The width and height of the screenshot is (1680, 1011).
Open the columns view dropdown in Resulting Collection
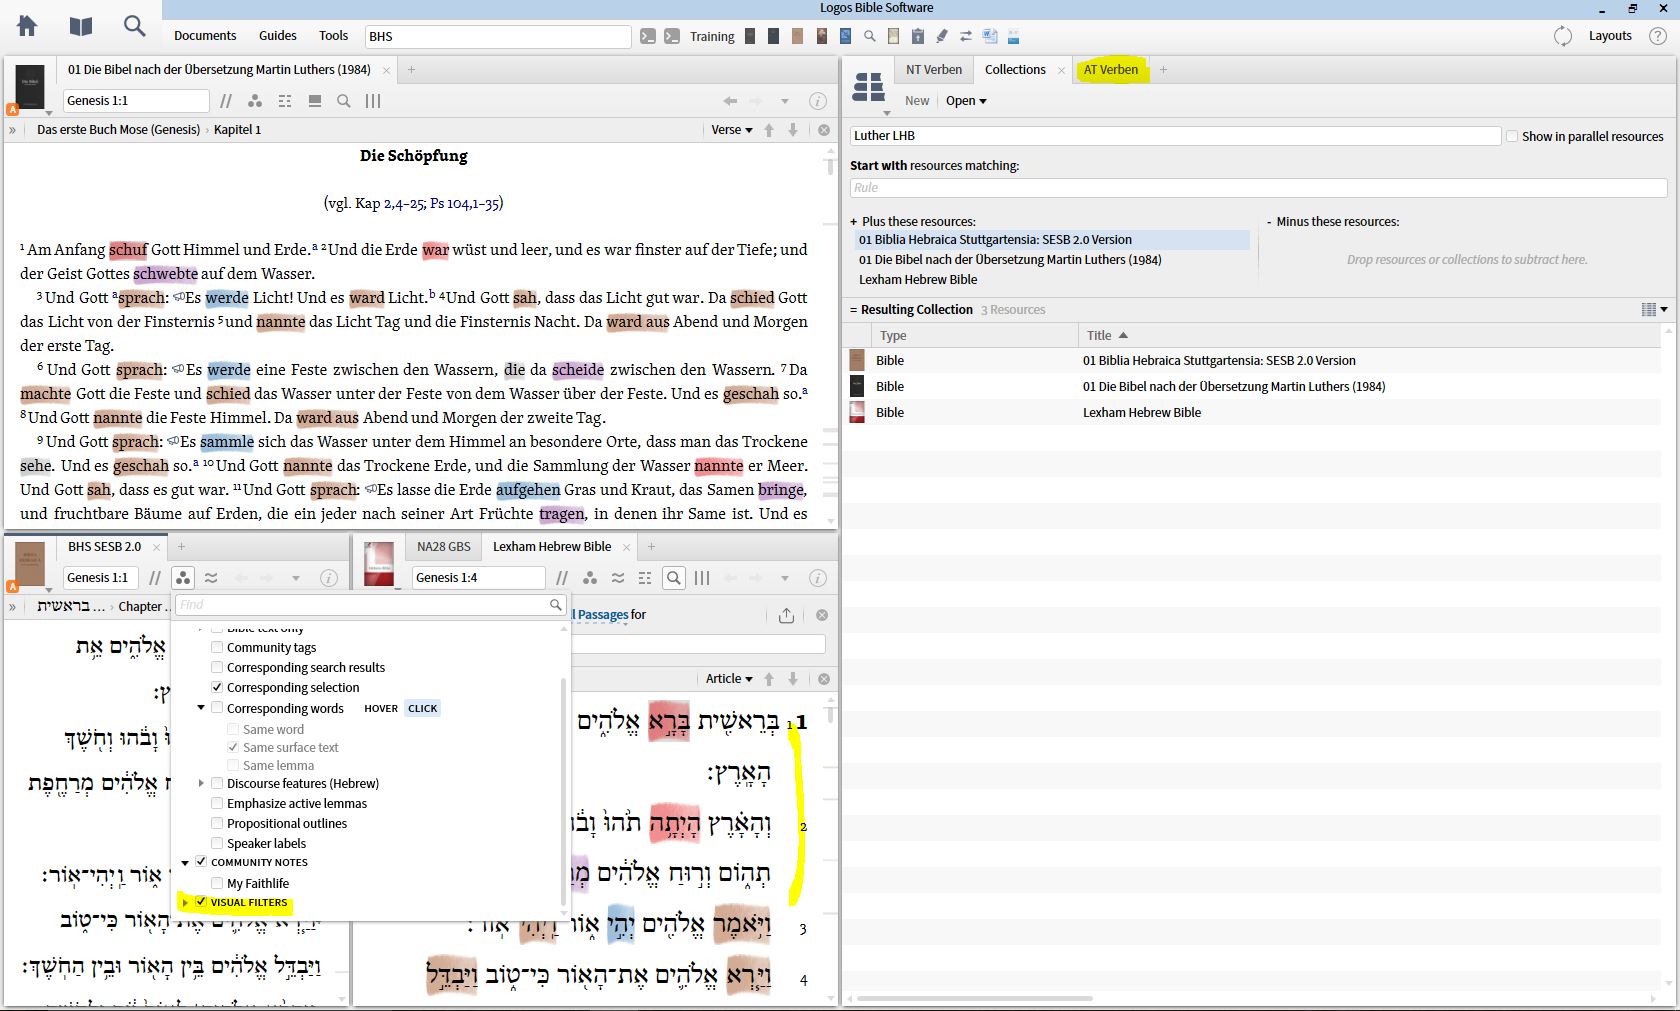pos(1654,310)
